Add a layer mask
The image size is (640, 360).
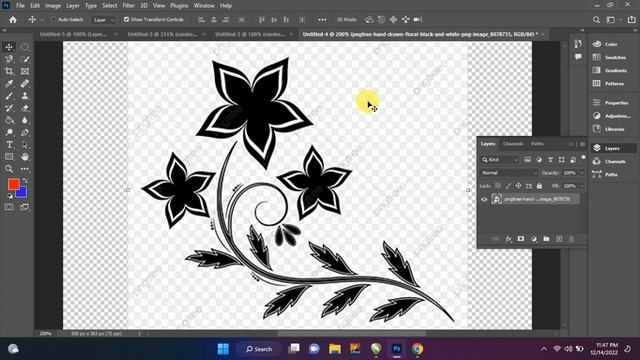point(521,239)
